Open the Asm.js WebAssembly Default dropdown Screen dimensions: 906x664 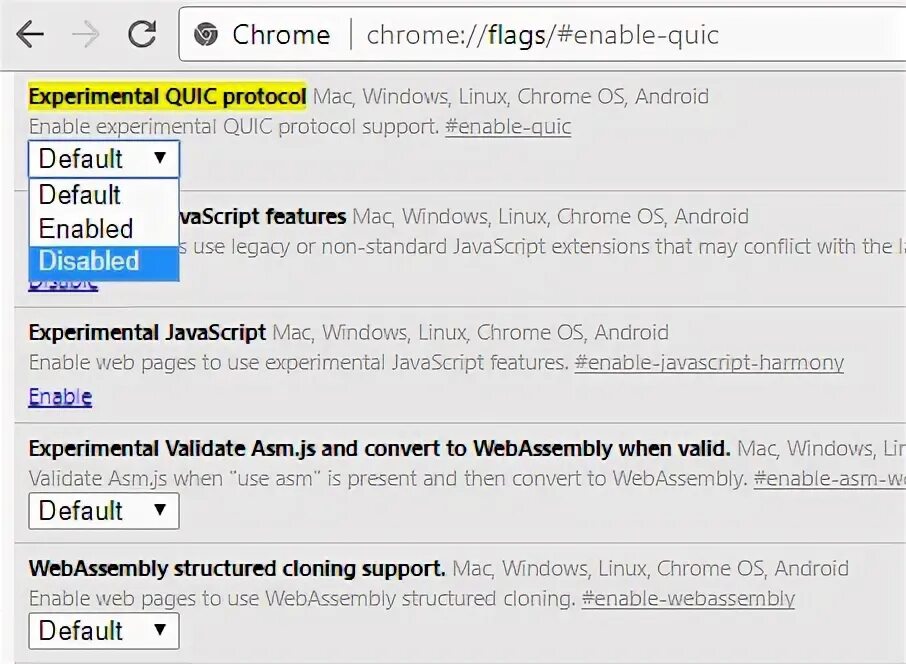[x=103, y=511]
